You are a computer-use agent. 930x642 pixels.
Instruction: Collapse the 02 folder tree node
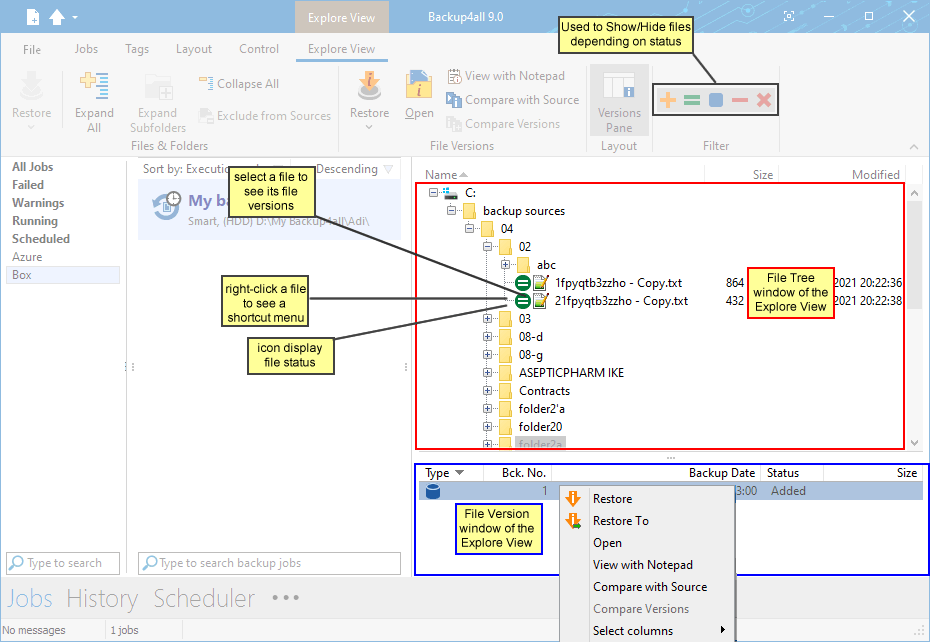488,247
